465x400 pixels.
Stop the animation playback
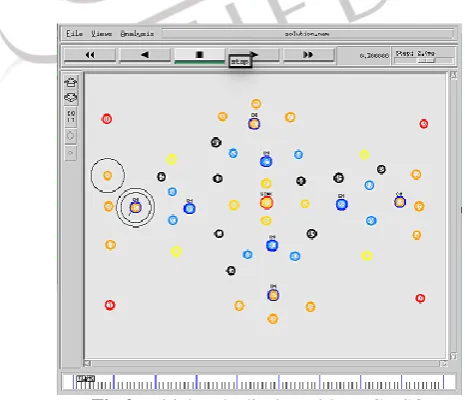coord(200,55)
